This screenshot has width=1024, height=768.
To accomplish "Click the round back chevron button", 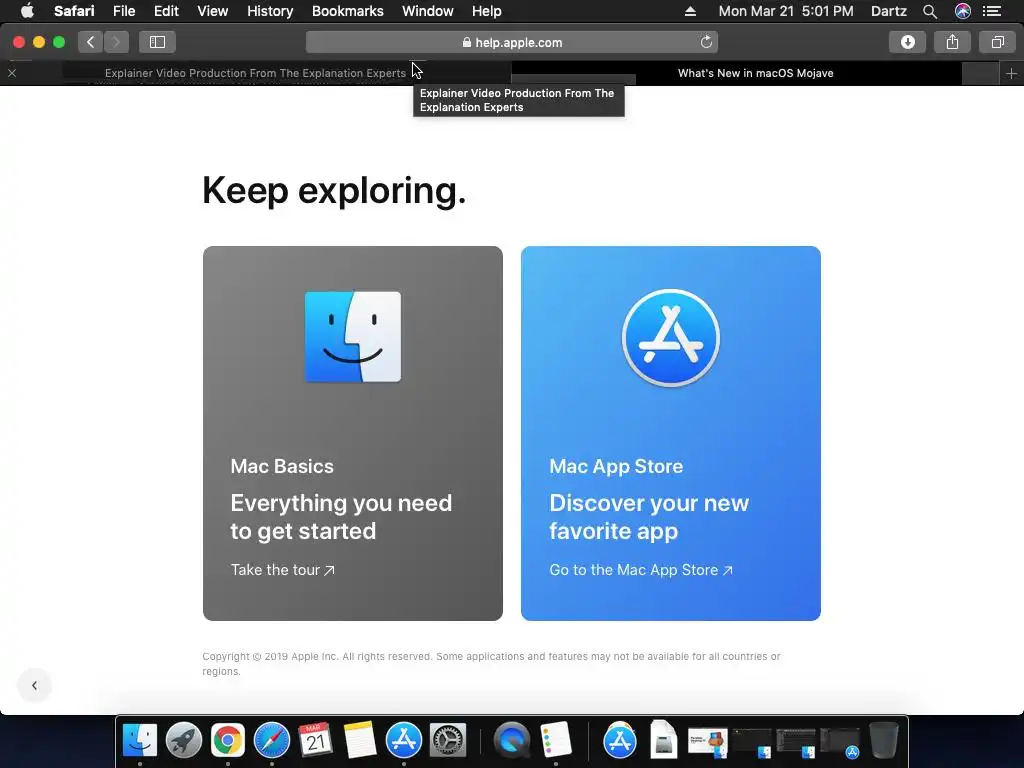I will point(35,685).
